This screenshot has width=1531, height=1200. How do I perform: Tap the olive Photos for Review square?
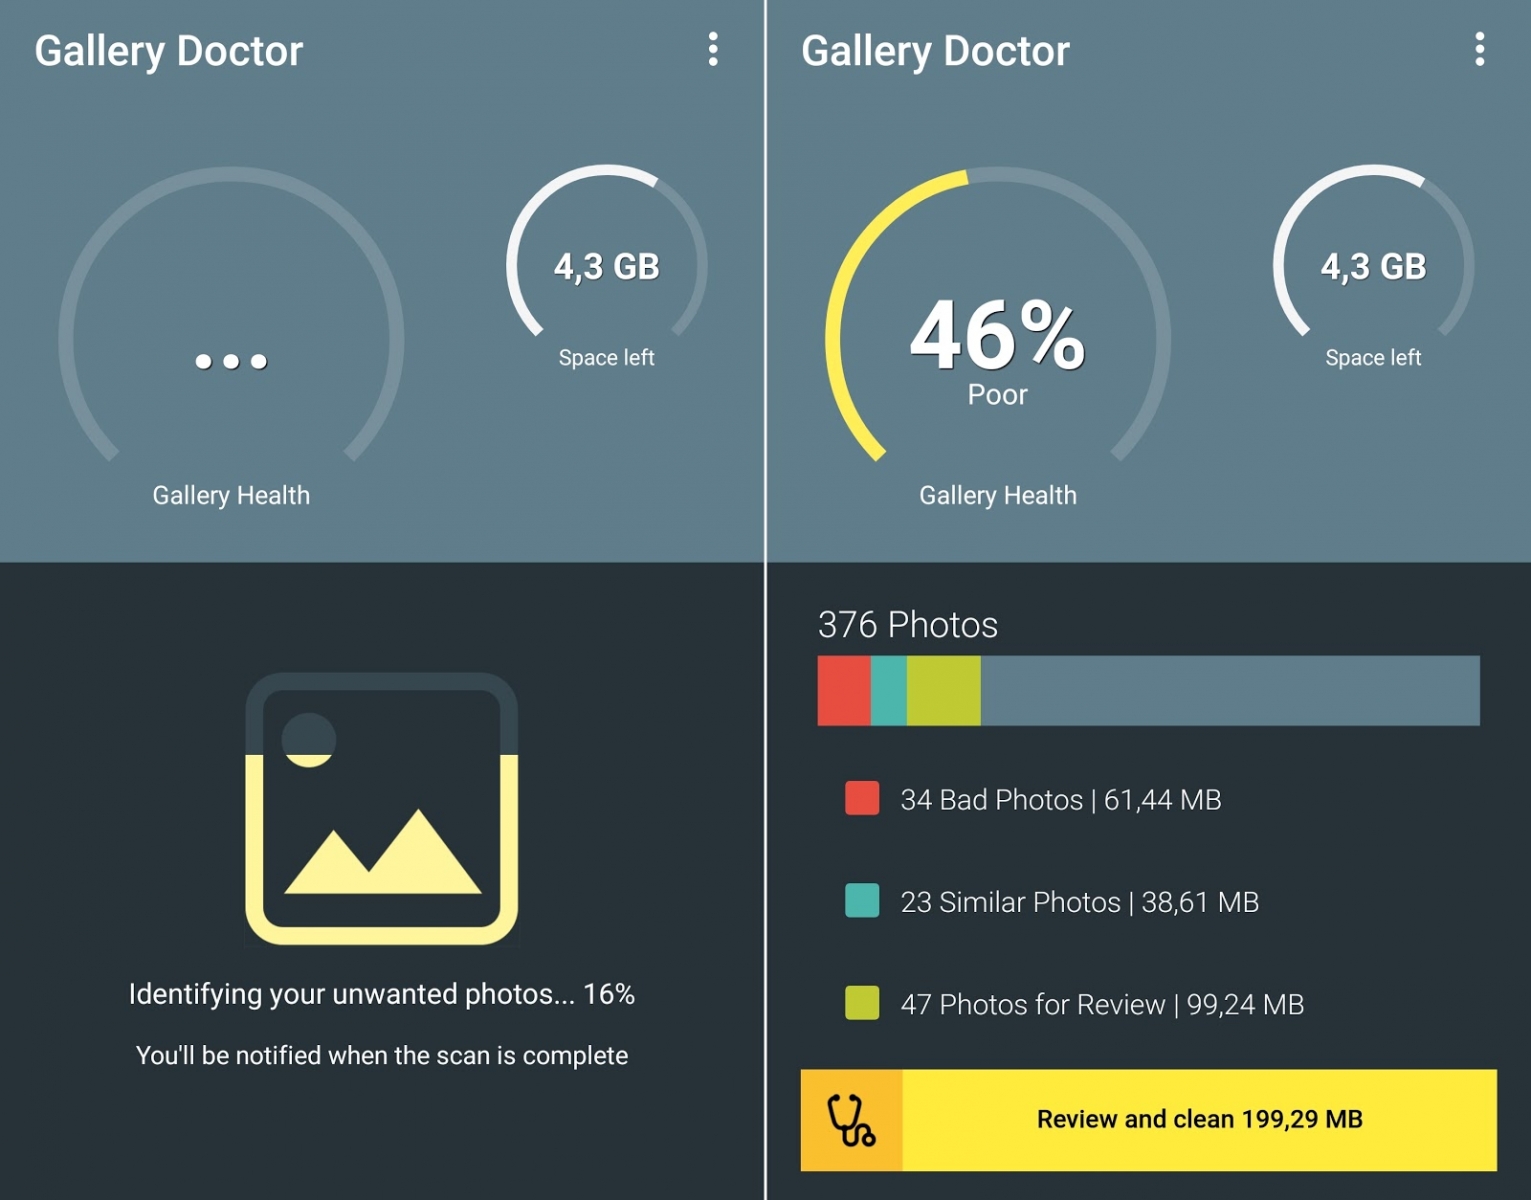coord(862,1003)
